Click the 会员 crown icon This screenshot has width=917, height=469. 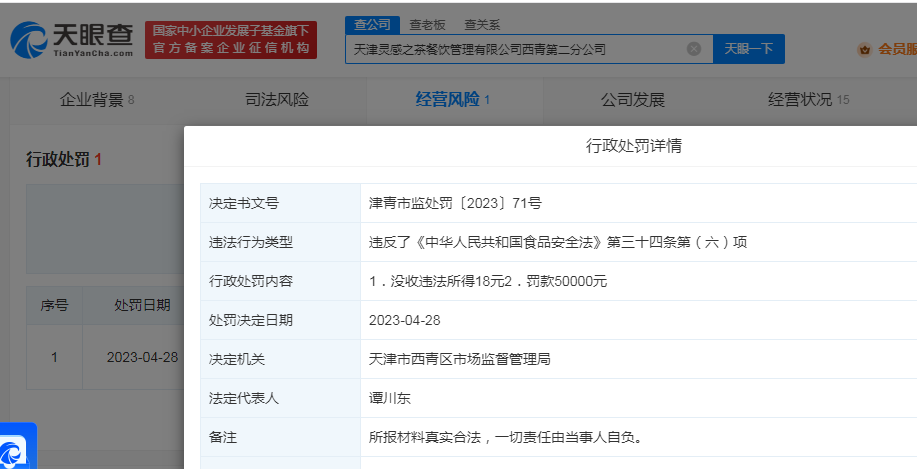click(864, 50)
